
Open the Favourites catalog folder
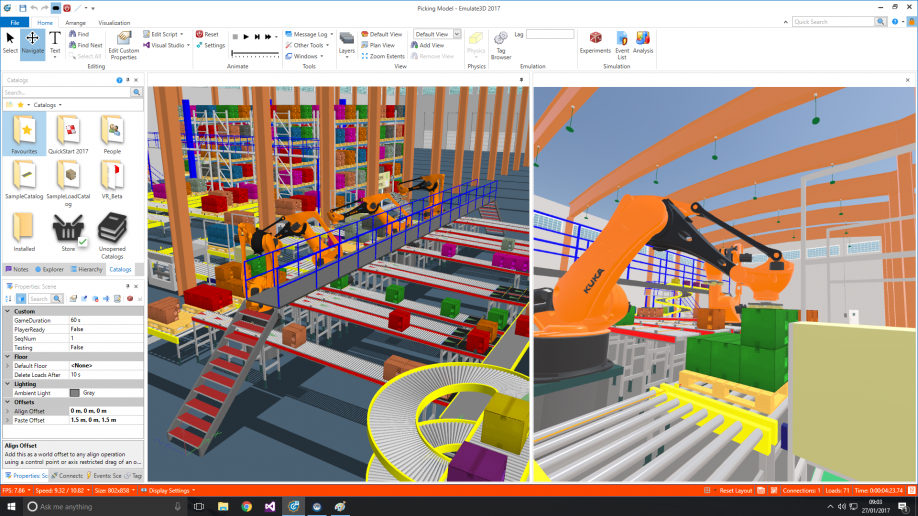tap(25, 134)
